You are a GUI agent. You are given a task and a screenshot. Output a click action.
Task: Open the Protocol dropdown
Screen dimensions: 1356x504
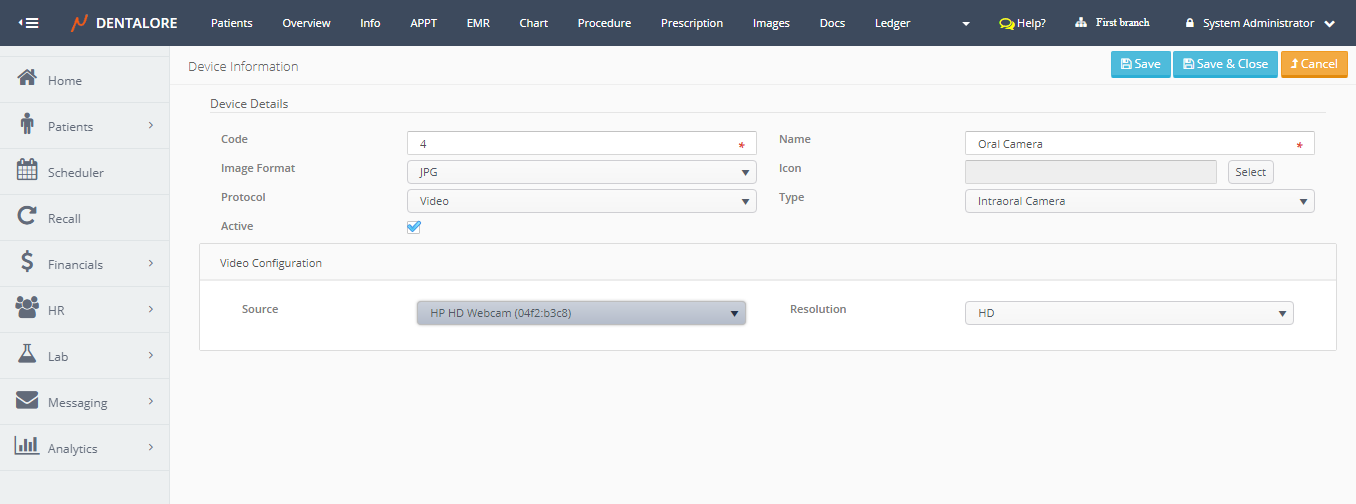point(581,201)
